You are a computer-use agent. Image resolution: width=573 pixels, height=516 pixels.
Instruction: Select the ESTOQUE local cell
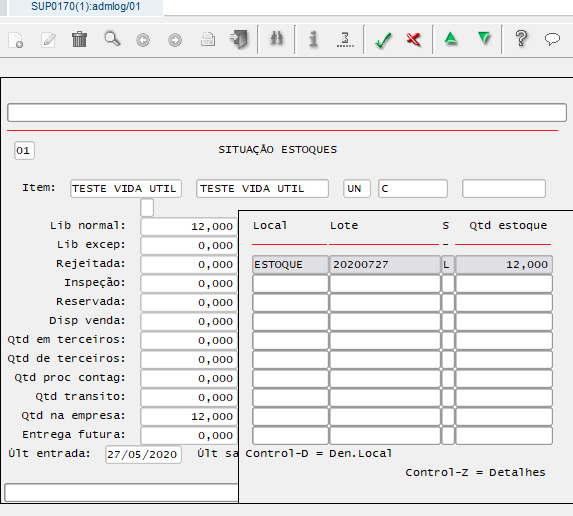click(290, 265)
